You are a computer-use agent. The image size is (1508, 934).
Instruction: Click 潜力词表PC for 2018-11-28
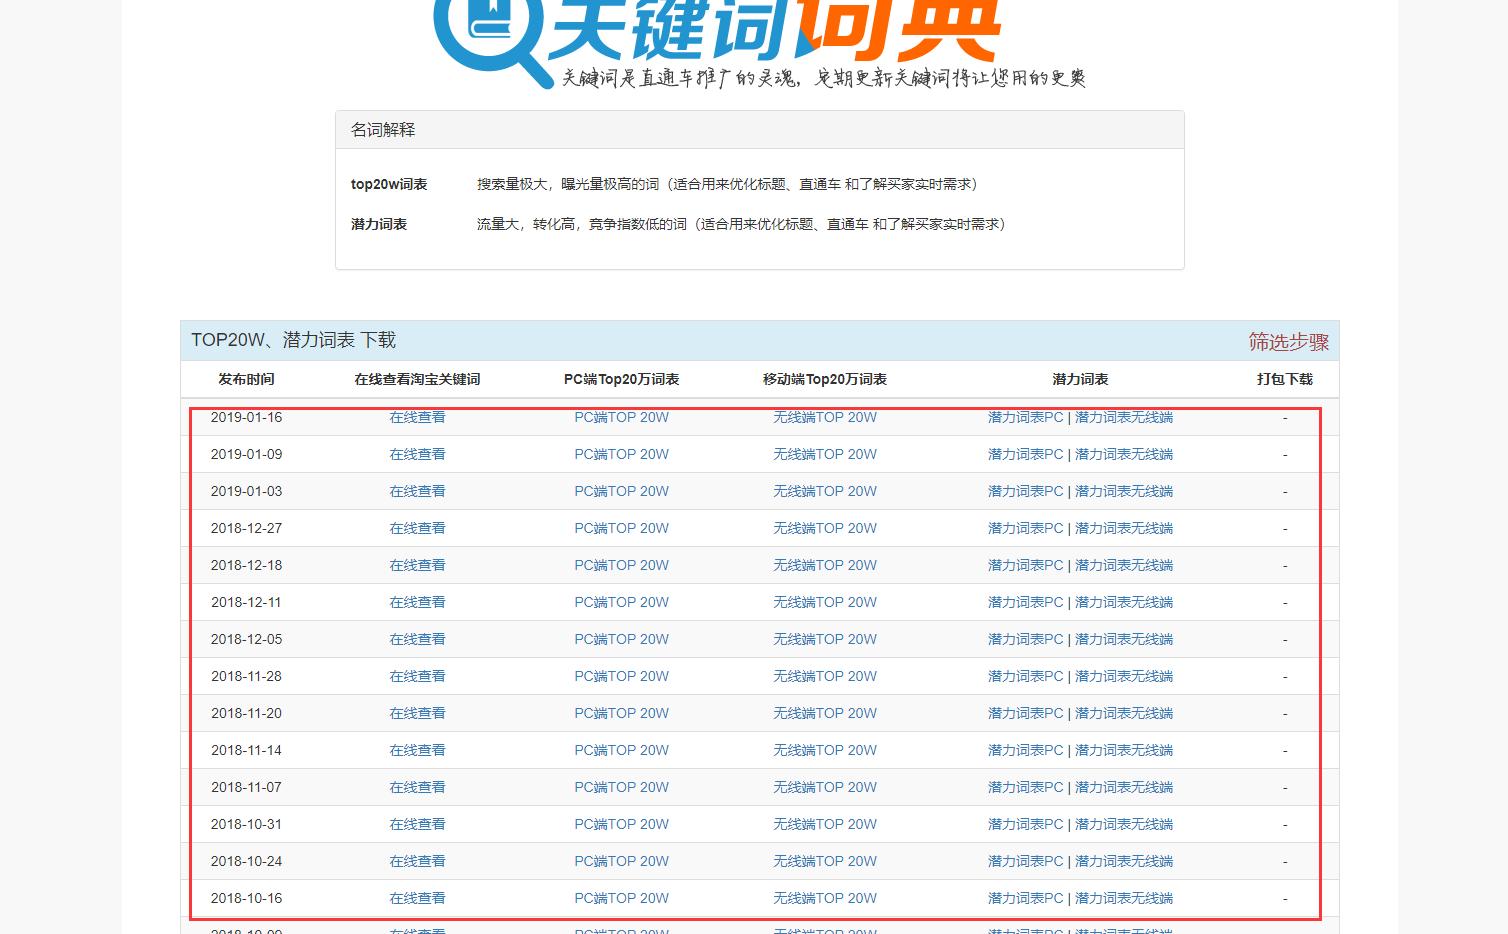pyautogui.click(x=1024, y=676)
